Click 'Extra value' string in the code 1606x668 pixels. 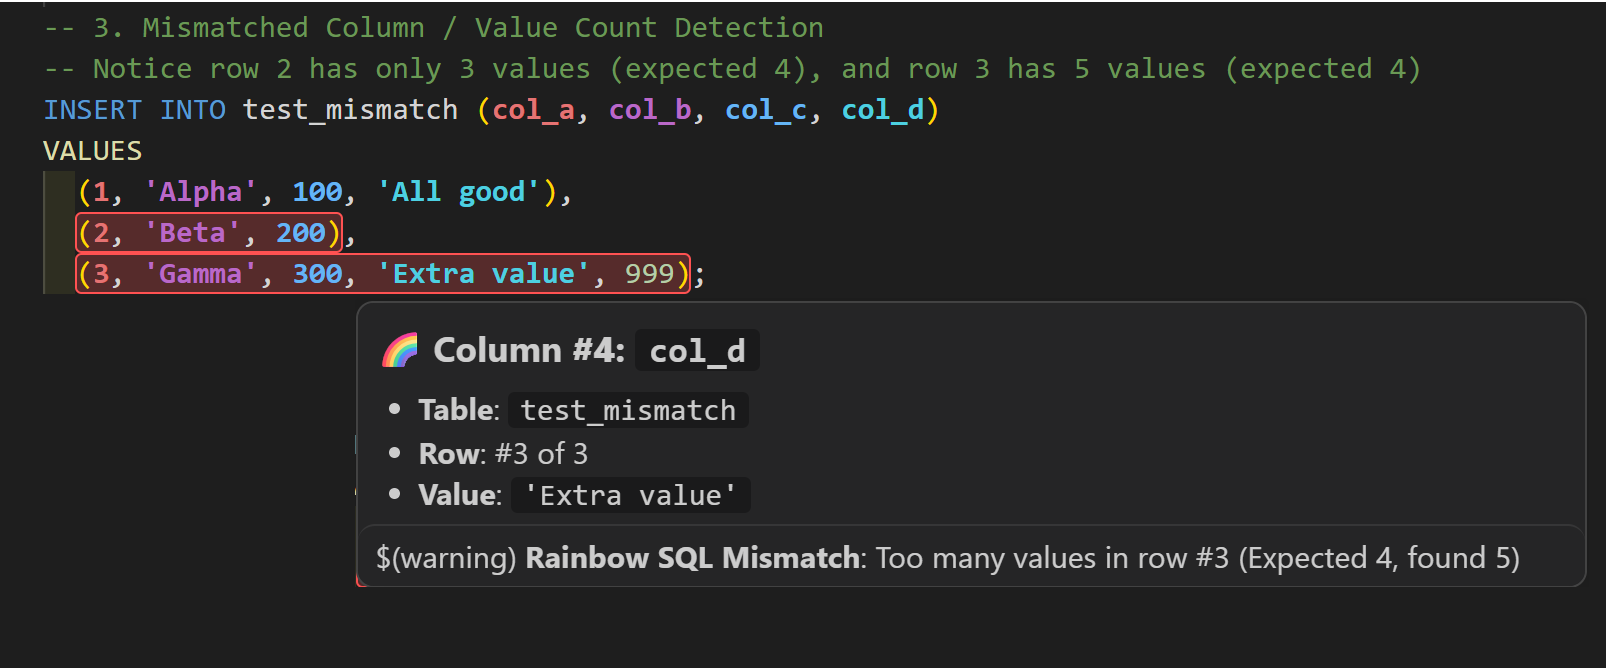(483, 274)
